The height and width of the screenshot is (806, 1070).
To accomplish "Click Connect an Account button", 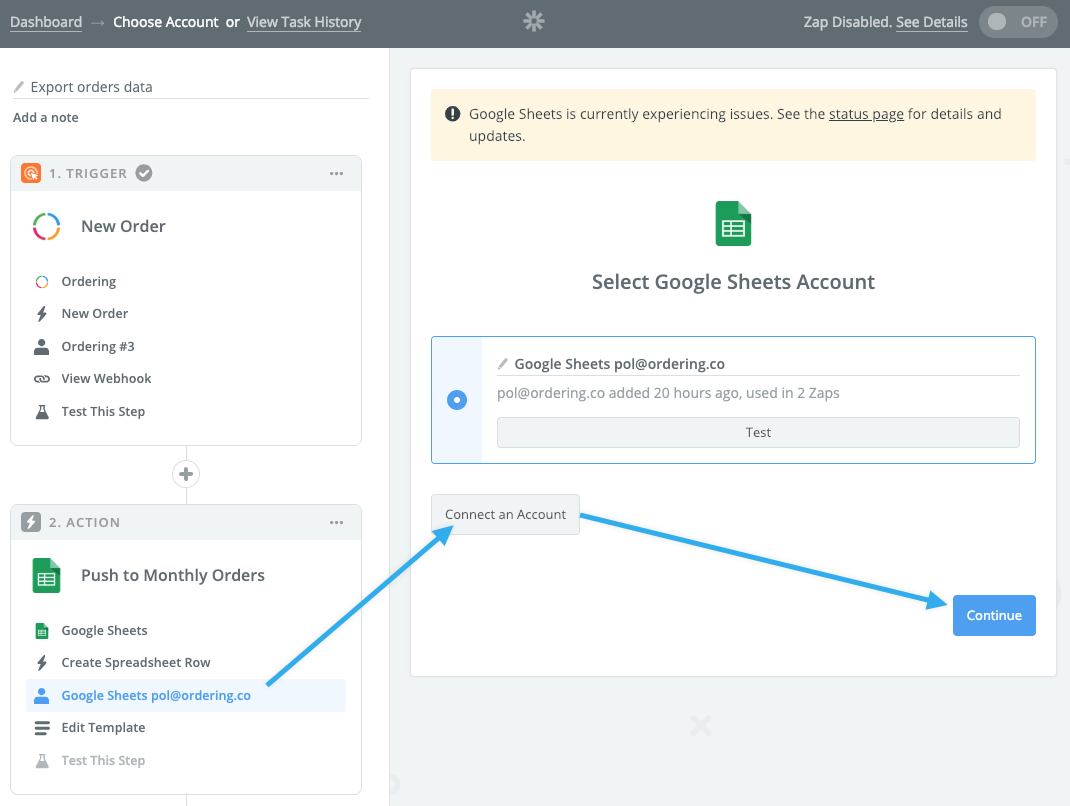I will tap(505, 515).
